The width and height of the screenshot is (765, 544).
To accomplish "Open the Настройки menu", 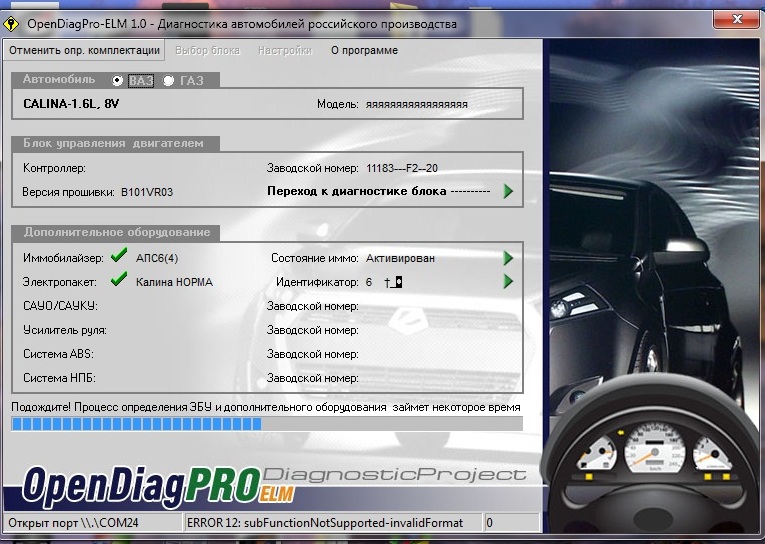I will pyautogui.click(x=285, y=50).
